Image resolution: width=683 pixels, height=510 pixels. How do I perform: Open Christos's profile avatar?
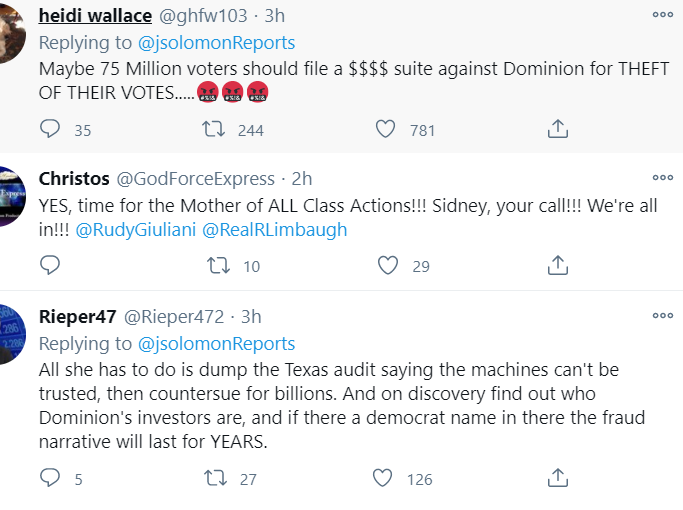click(12, 197)
